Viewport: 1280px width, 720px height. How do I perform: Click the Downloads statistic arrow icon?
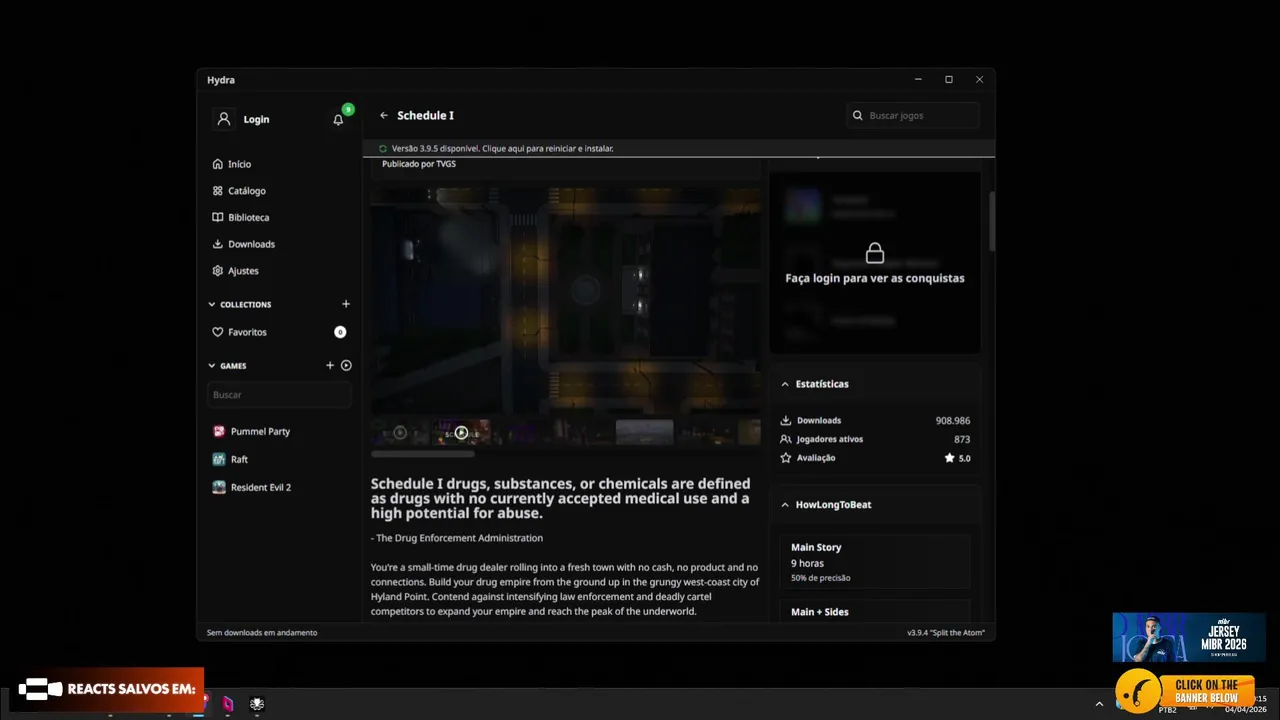tap(786, 421)
